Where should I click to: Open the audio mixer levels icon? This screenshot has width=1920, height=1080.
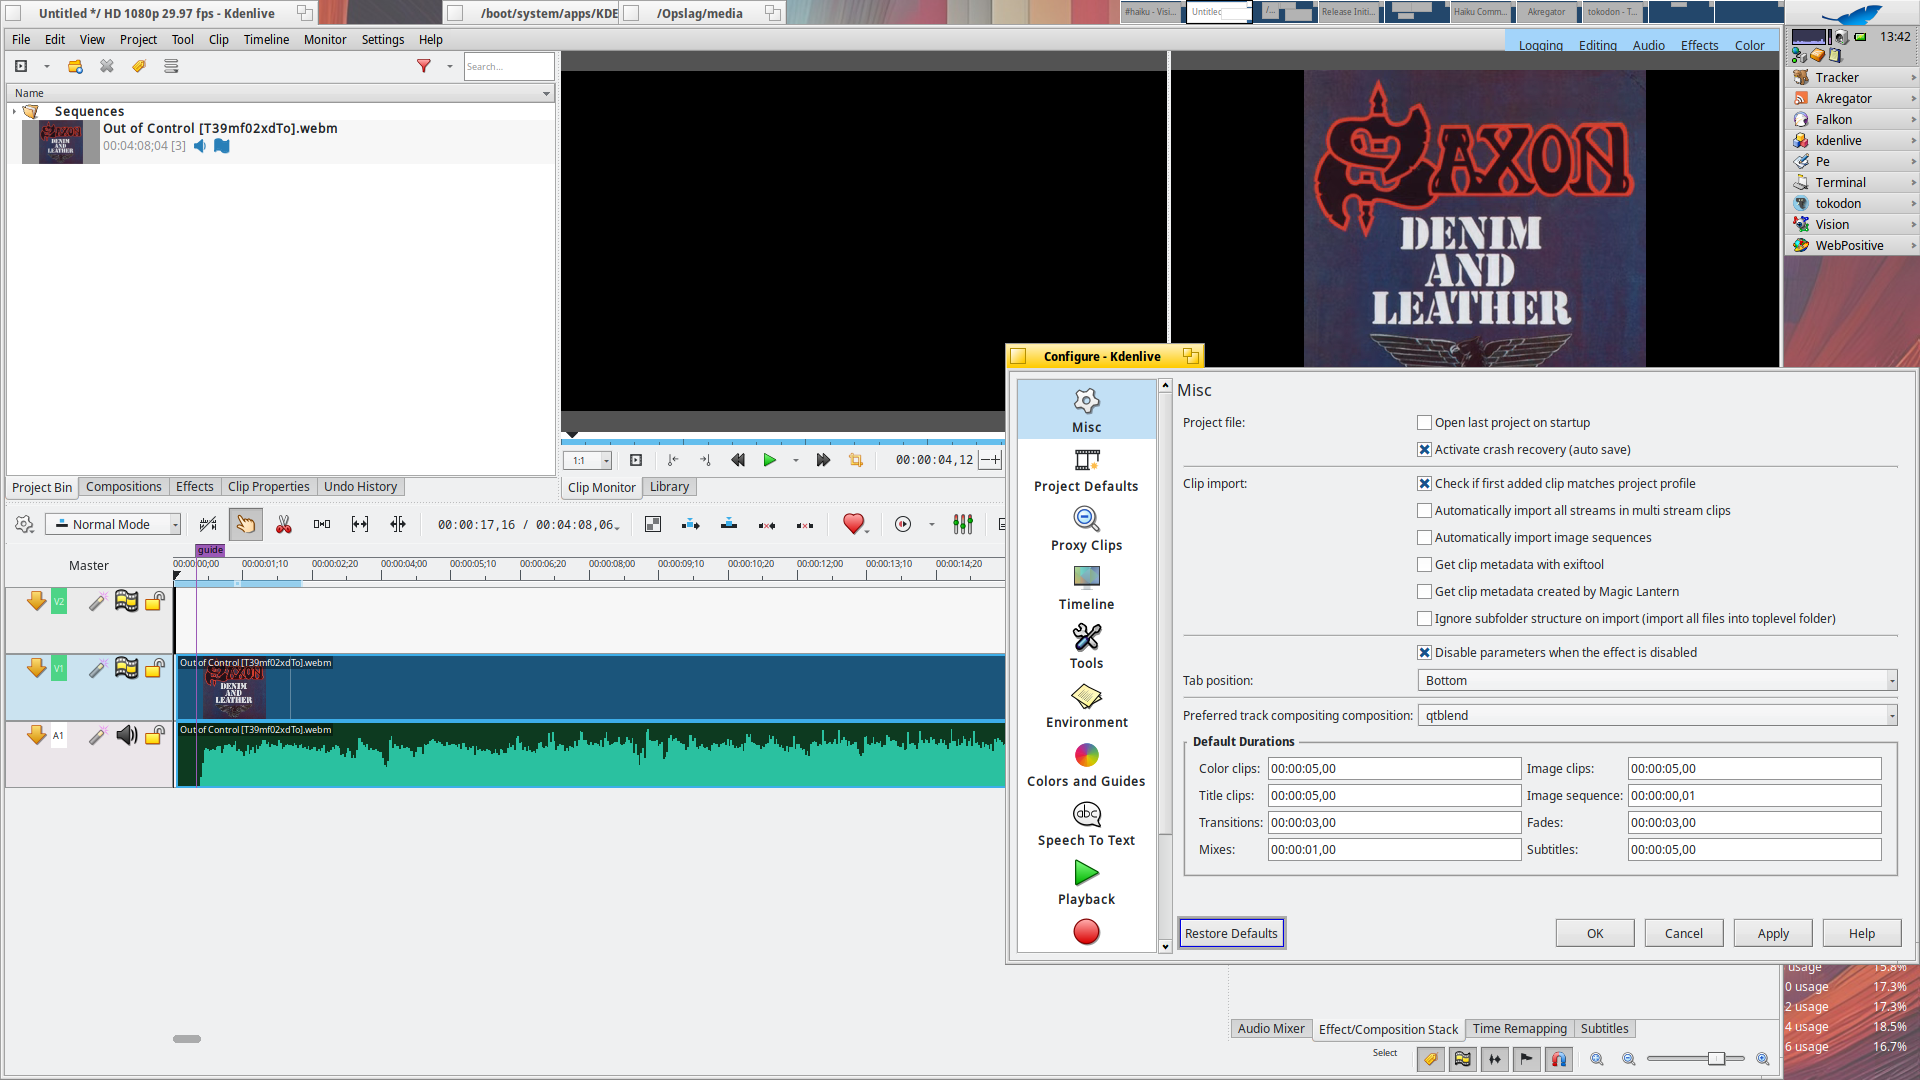coord(963,524)
